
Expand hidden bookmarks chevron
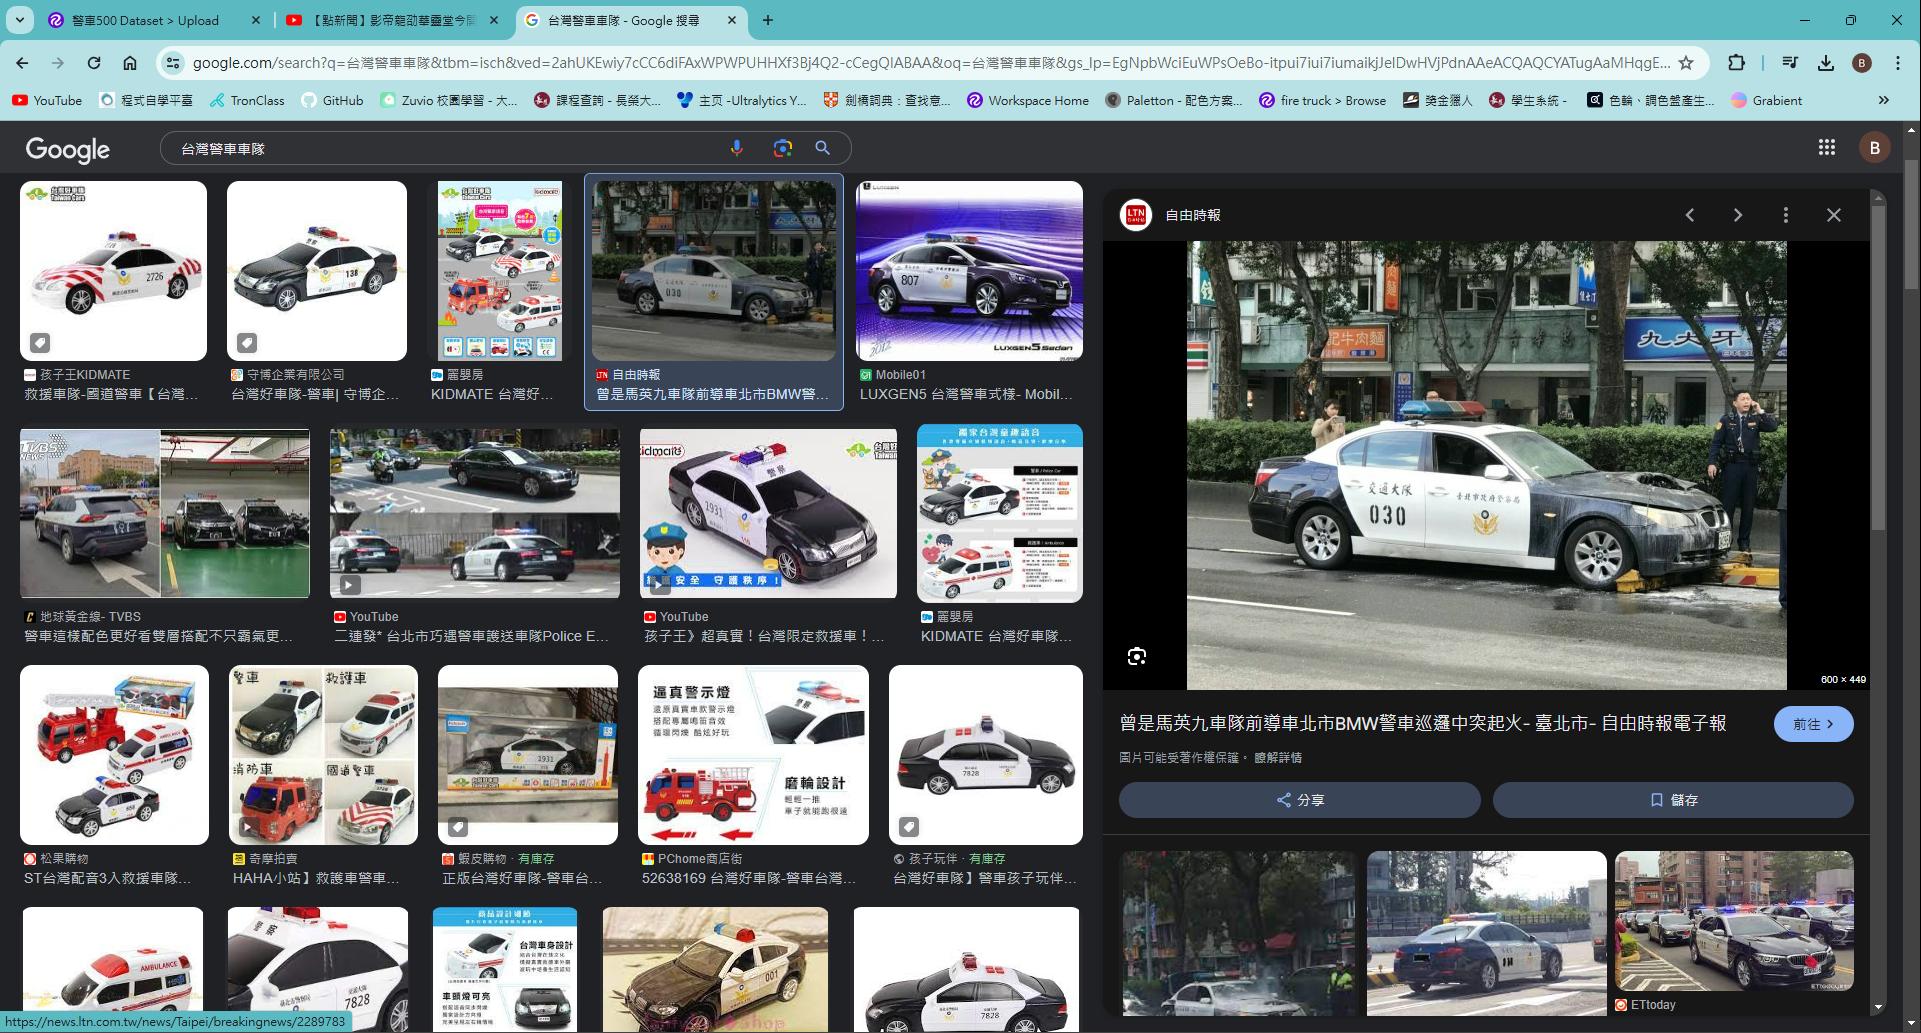click(x=1884, y=100)
